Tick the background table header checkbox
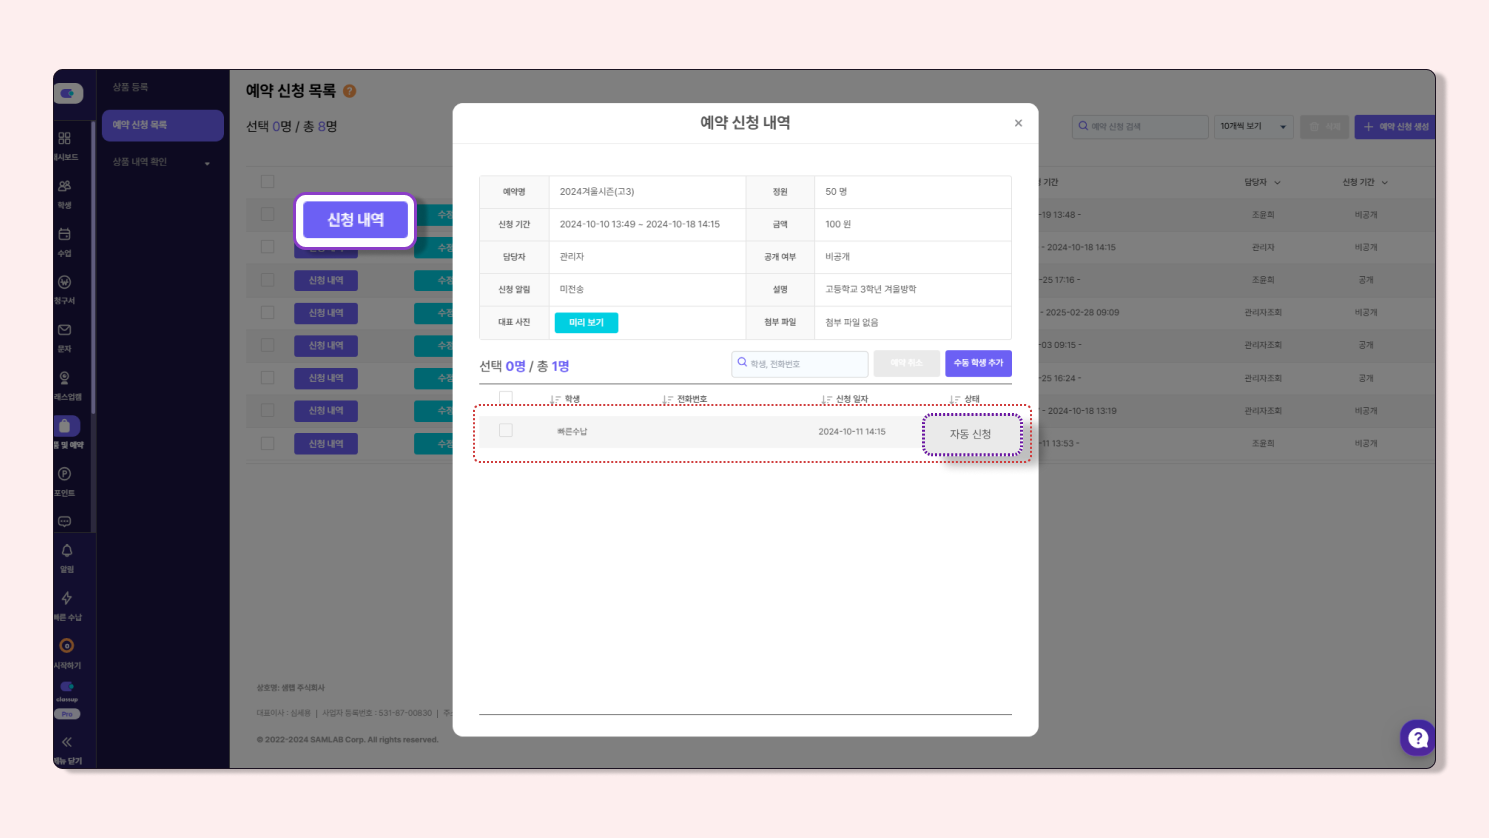The height and width of the screenshot is (838, 1489). coord(267,181)
